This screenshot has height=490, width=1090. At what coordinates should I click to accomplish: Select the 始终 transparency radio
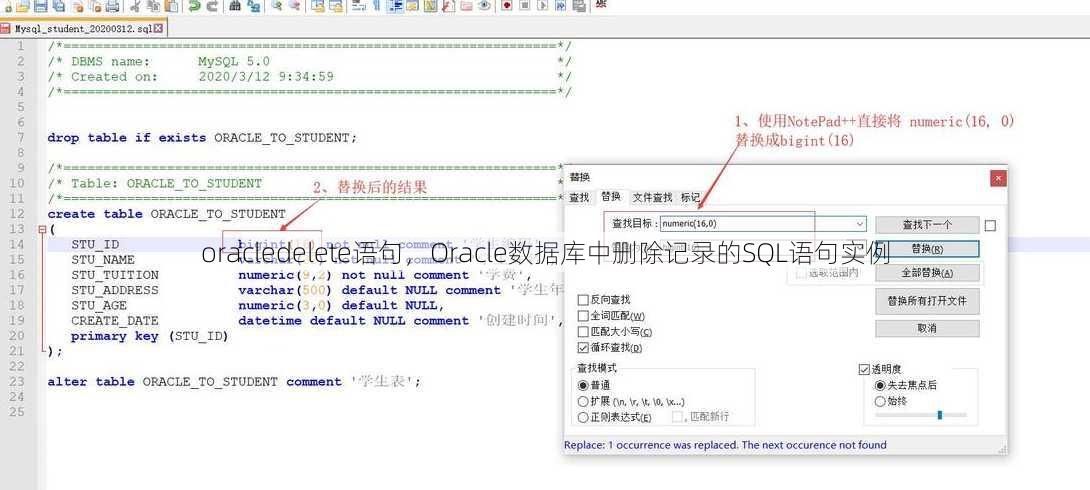tap(880, 401)
